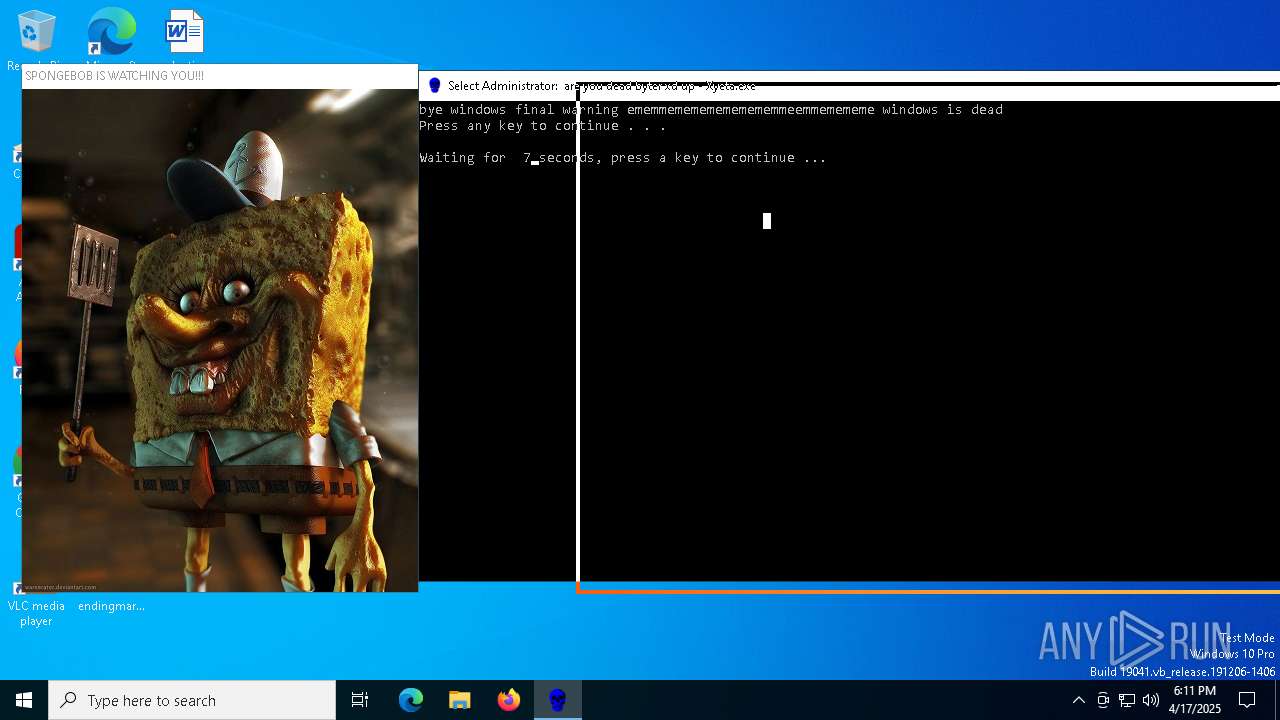Click the 'bye windows final warning' line
Screen dimensions: 1280x720
coord(711,110)
